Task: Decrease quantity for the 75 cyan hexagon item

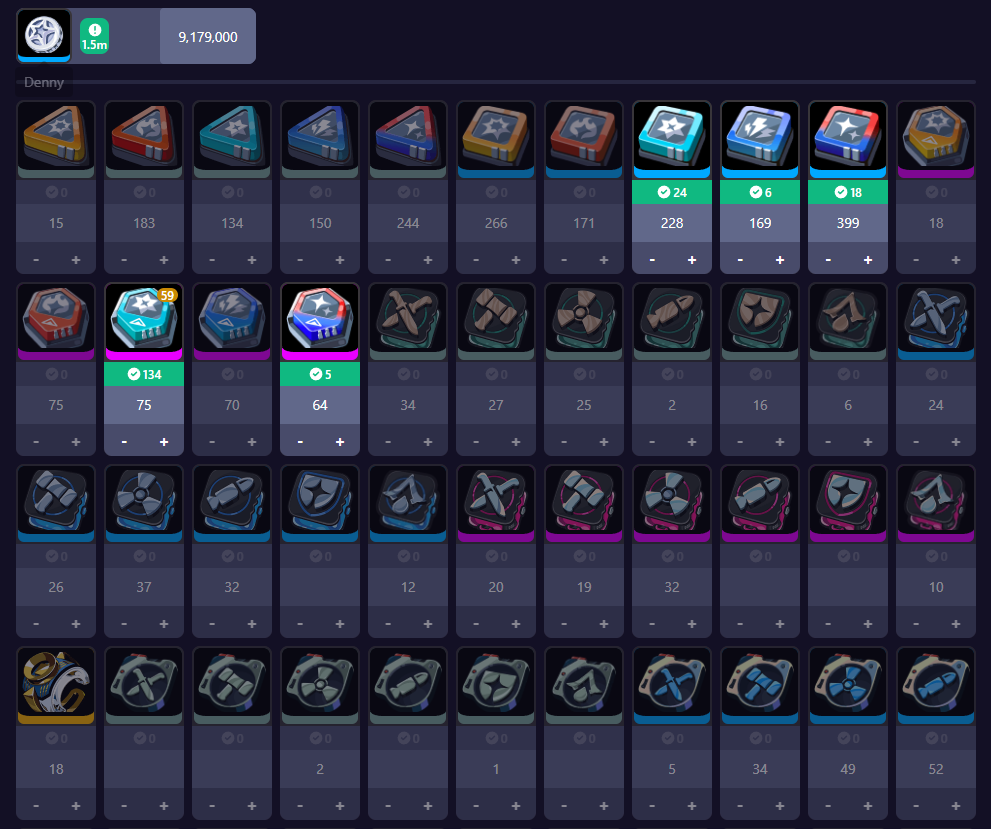Action: 124,442
